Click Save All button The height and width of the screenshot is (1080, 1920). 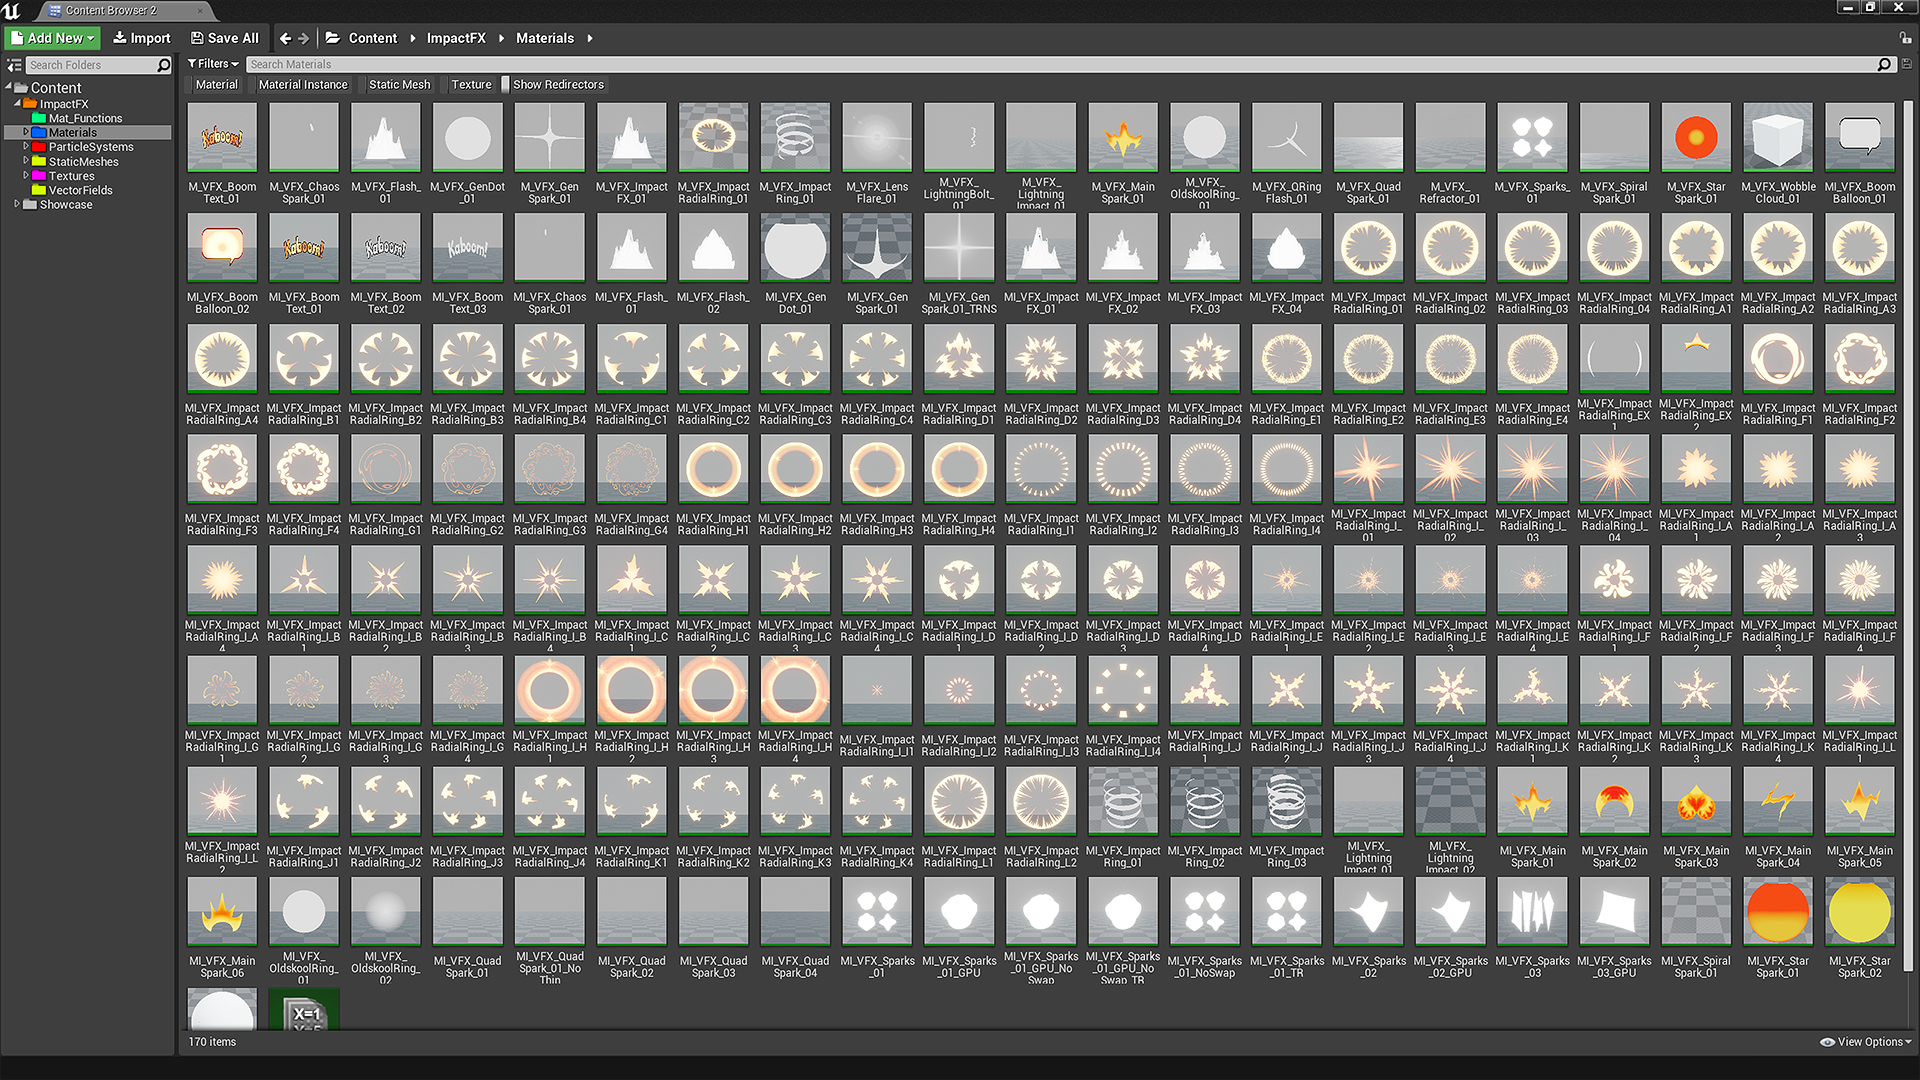click(x=225, y=38)
